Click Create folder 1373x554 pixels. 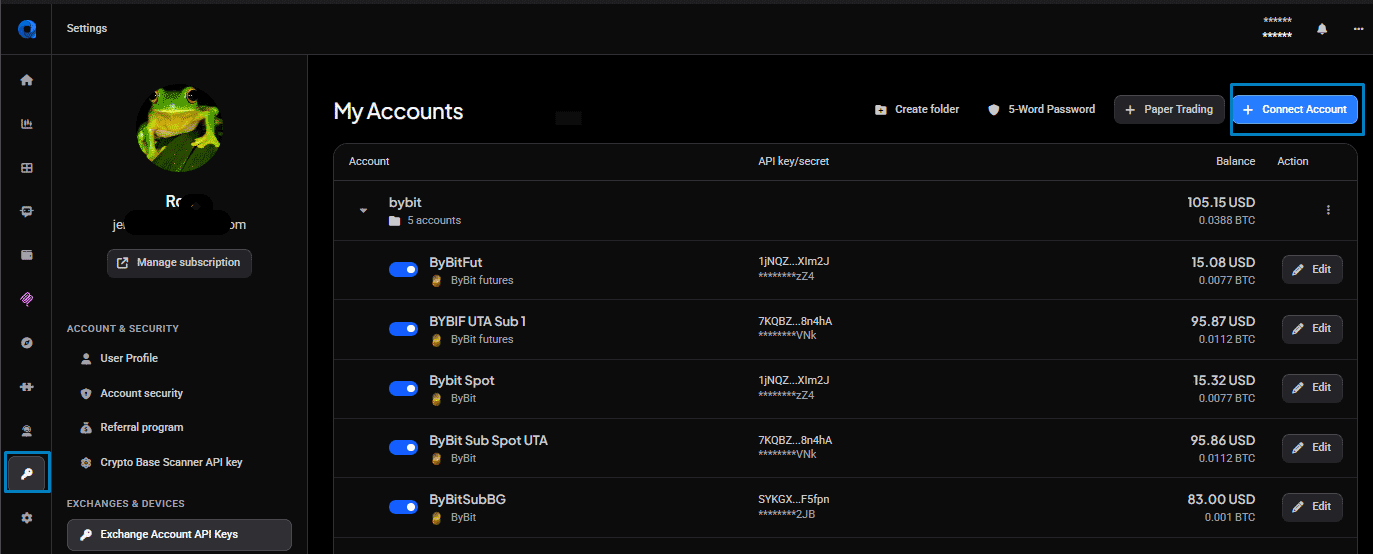917,109
